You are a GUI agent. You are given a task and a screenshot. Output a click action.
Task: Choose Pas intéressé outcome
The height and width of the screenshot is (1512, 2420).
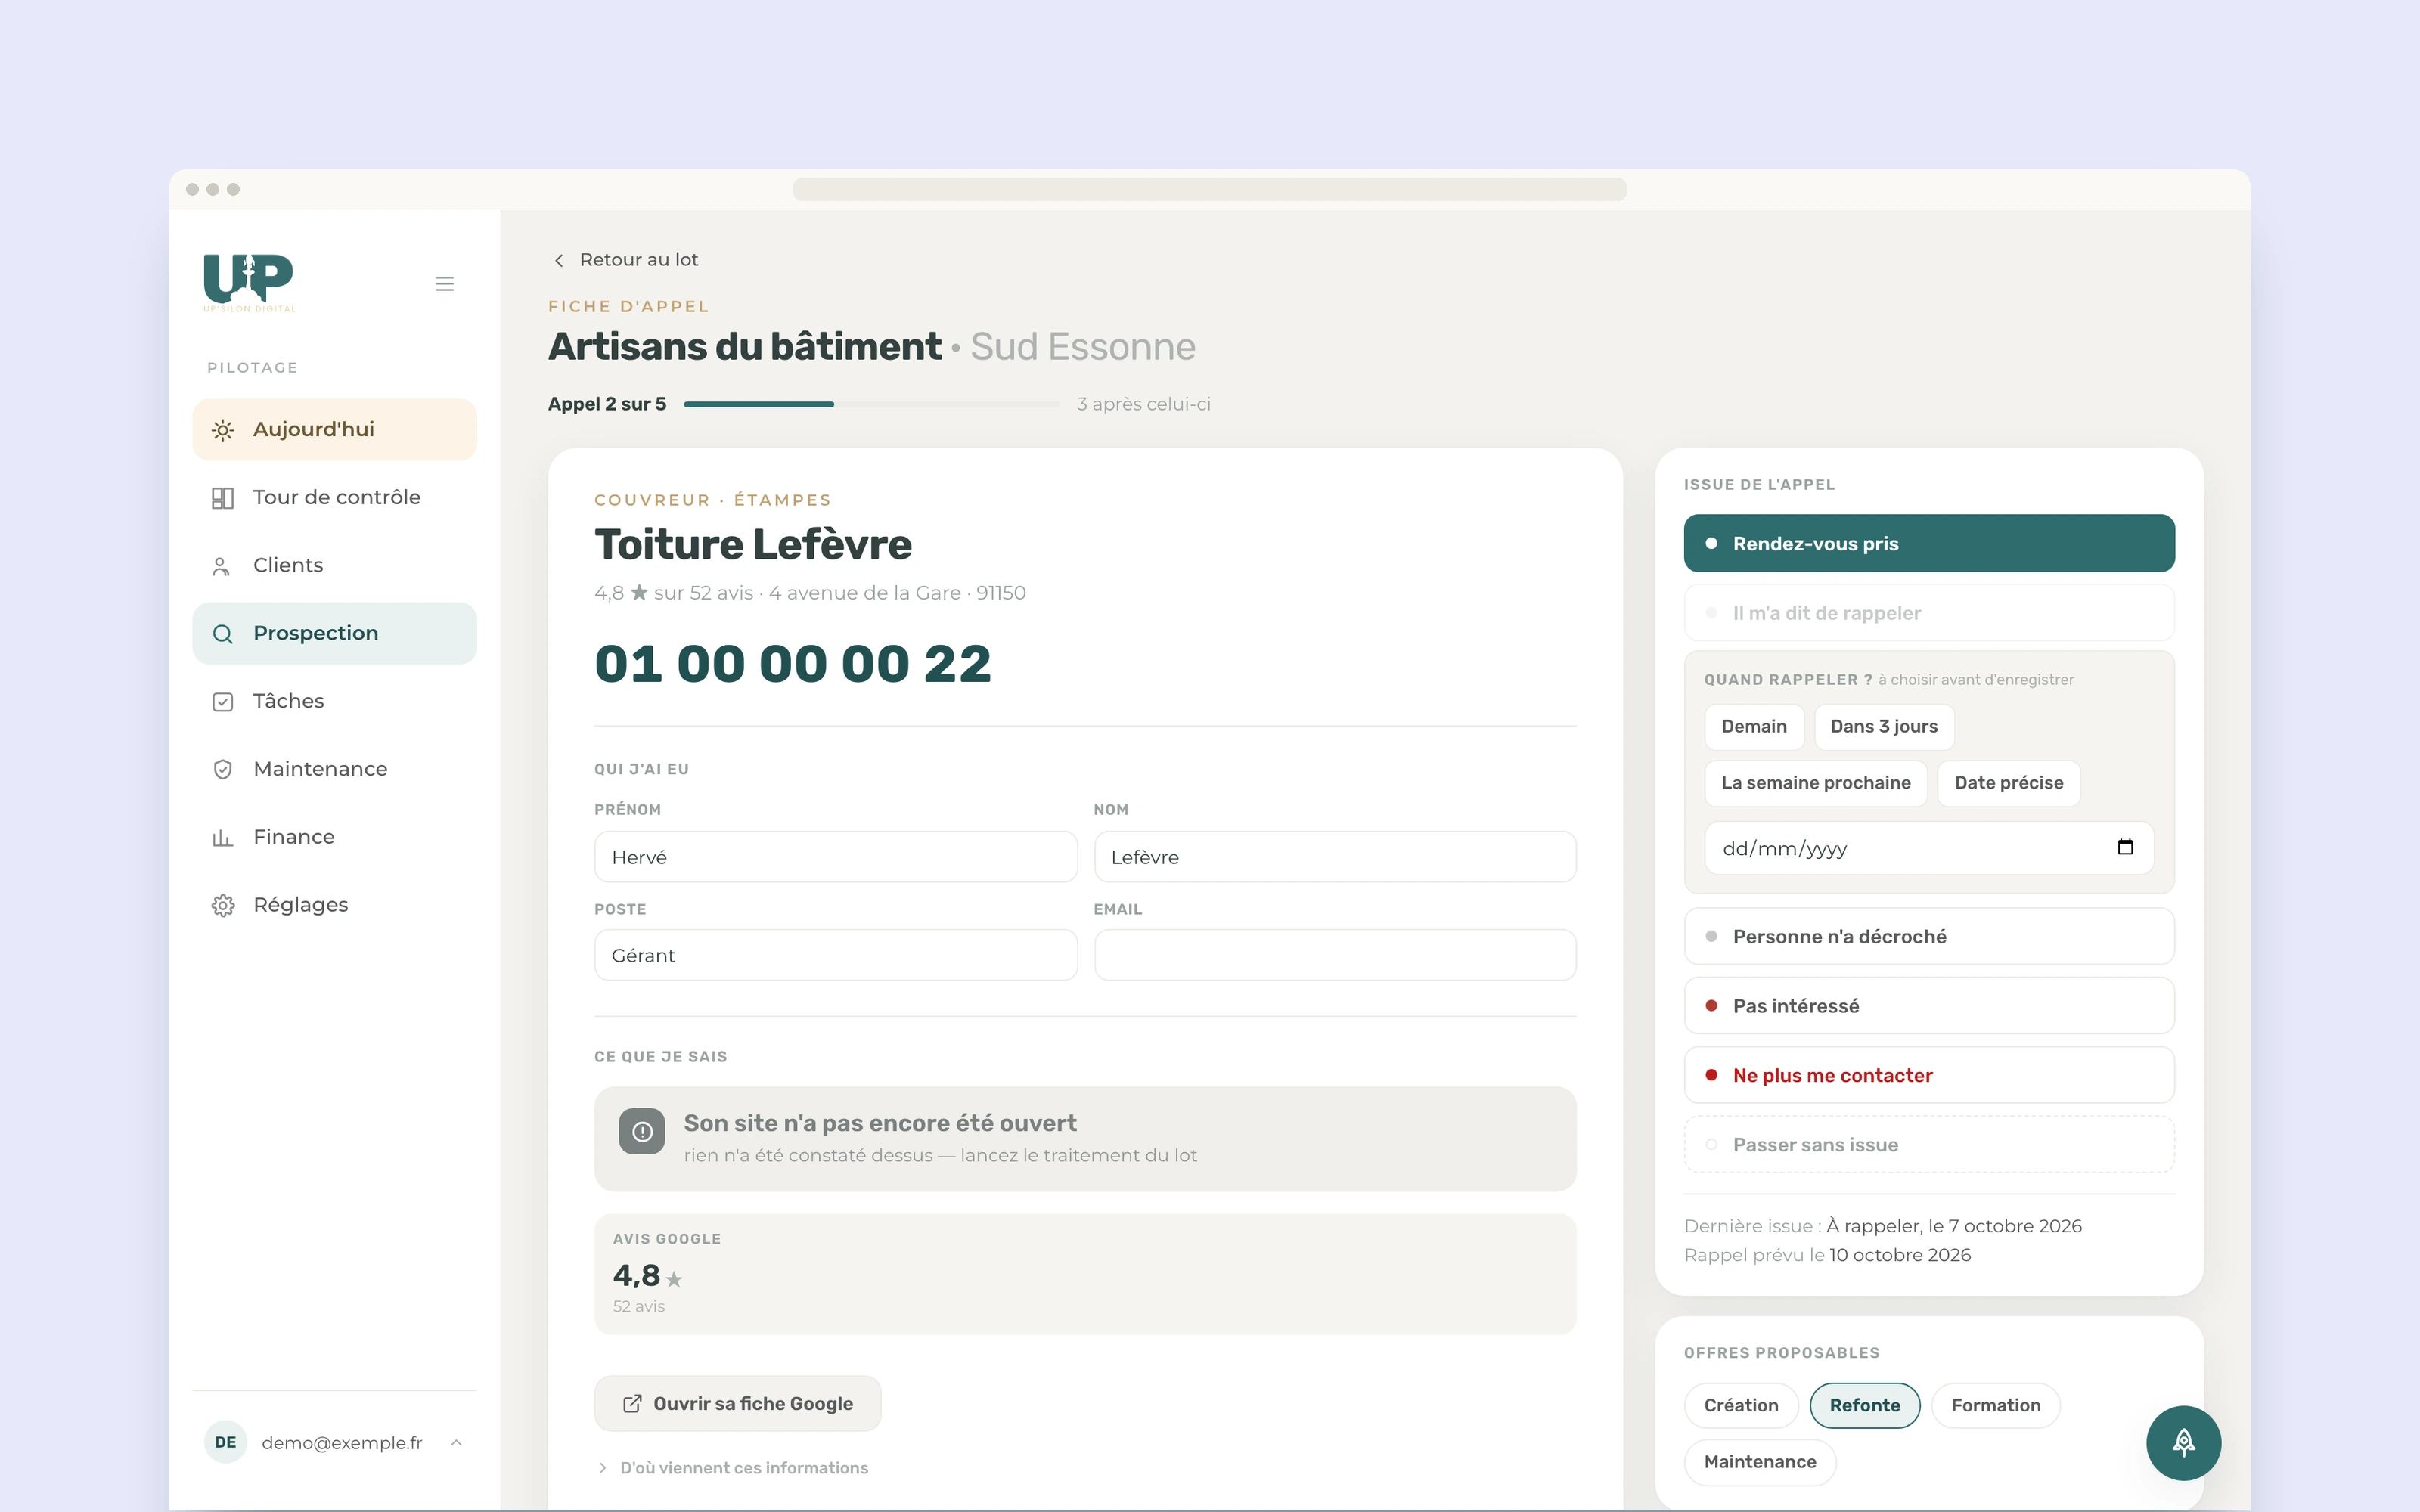(x=1929, y=1006)
